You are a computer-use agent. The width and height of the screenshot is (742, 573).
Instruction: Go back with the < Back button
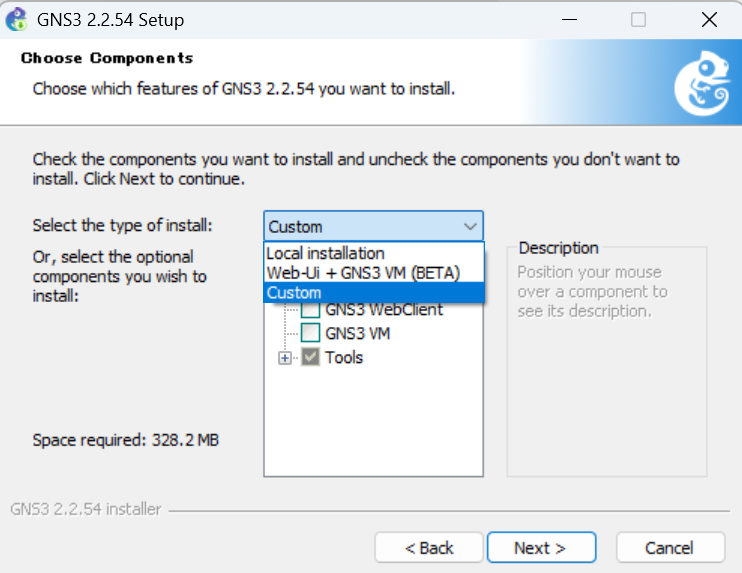(429, 548)
